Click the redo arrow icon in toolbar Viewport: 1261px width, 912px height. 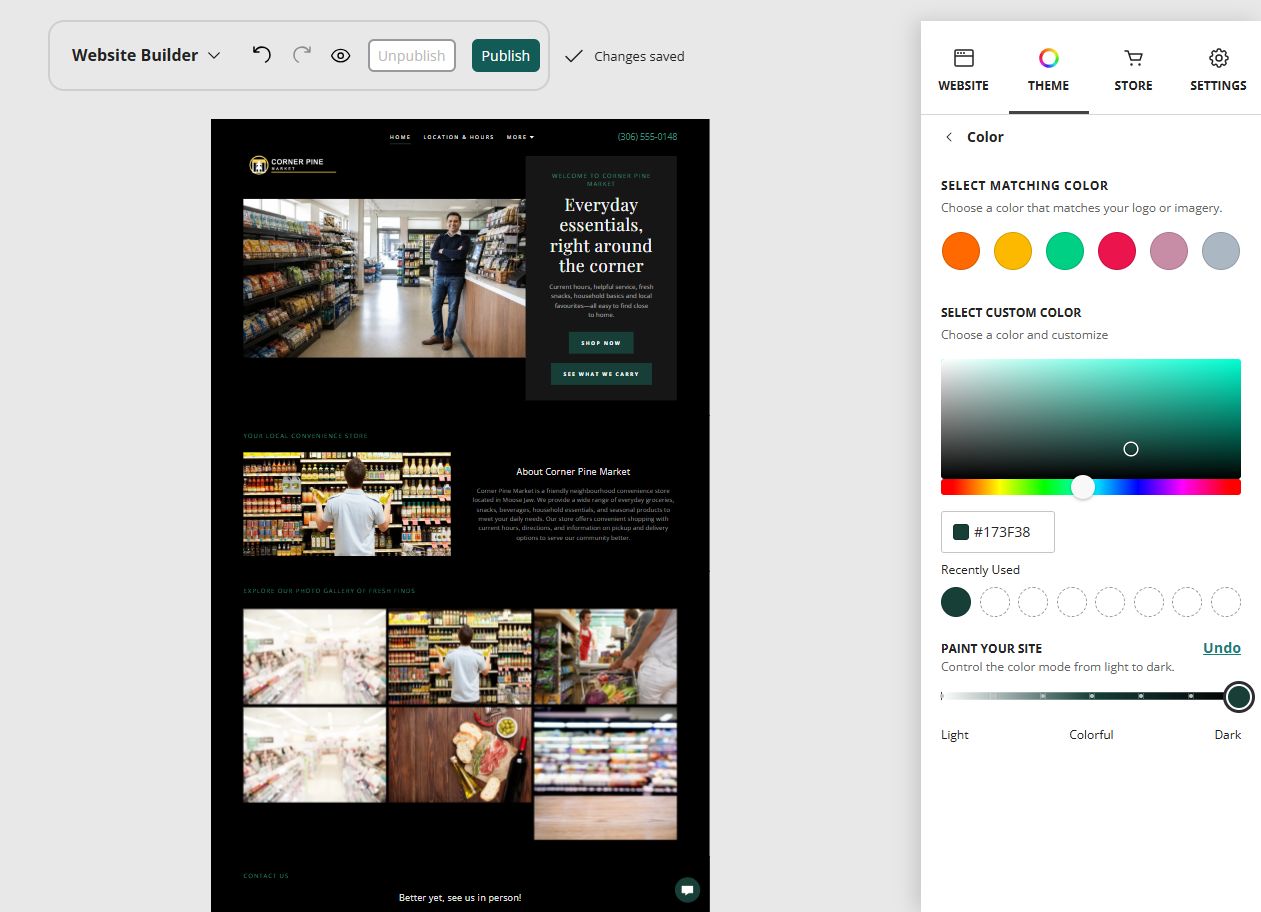coord(302,55)
